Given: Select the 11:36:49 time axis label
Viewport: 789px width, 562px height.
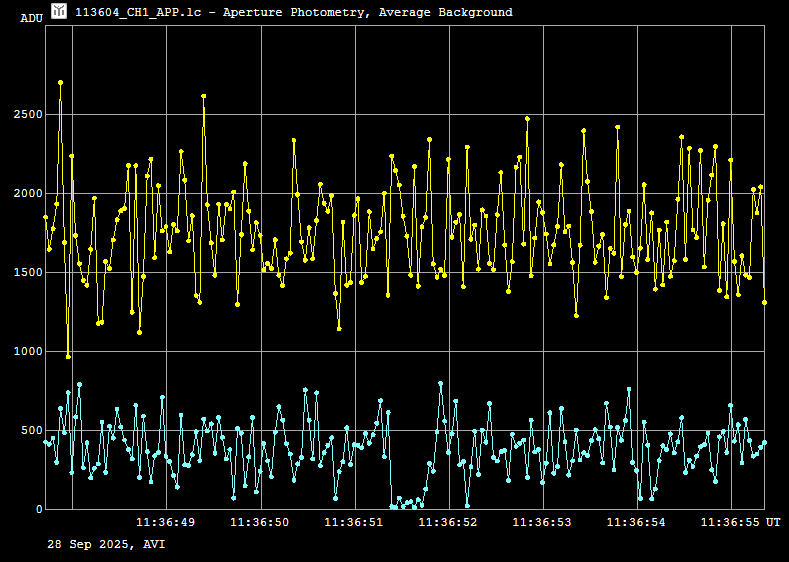Looking at the screenshot, I should tap(166, 522).
